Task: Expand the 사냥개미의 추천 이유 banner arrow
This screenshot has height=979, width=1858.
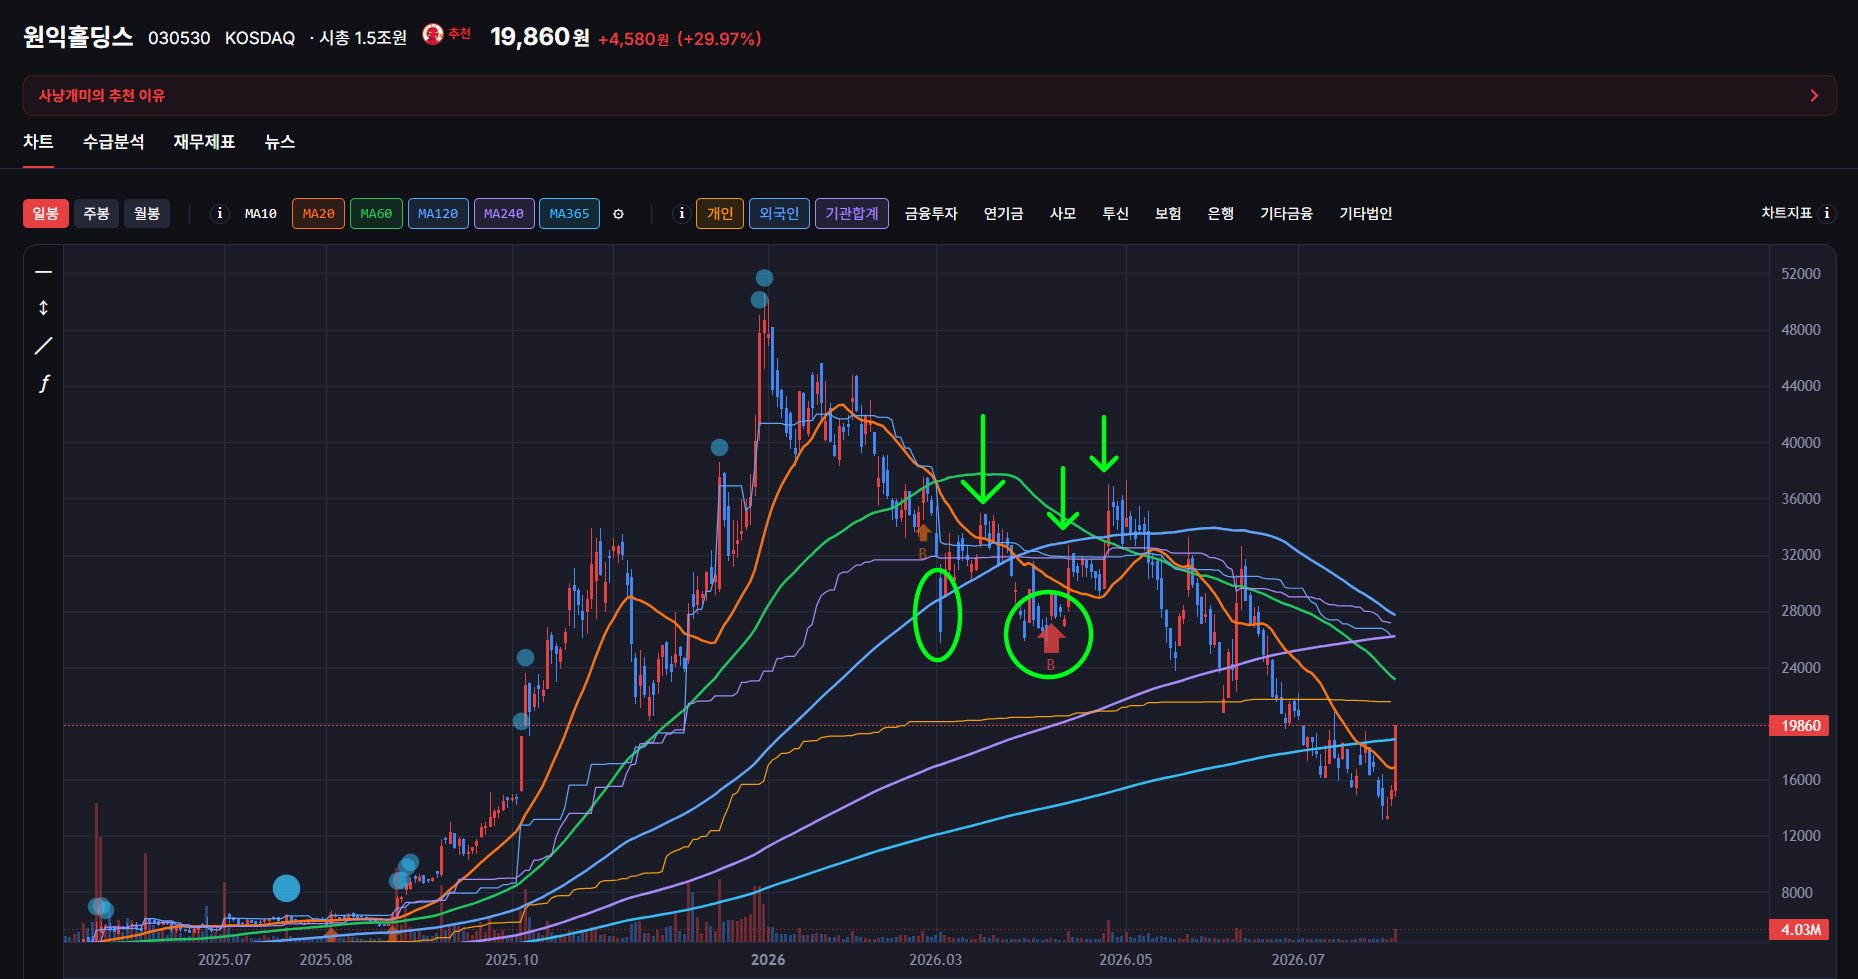Action: 1814,96
